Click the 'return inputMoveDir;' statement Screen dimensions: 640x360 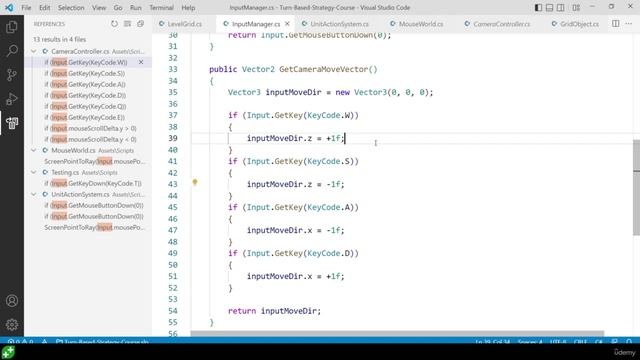[x=274, y=311]
